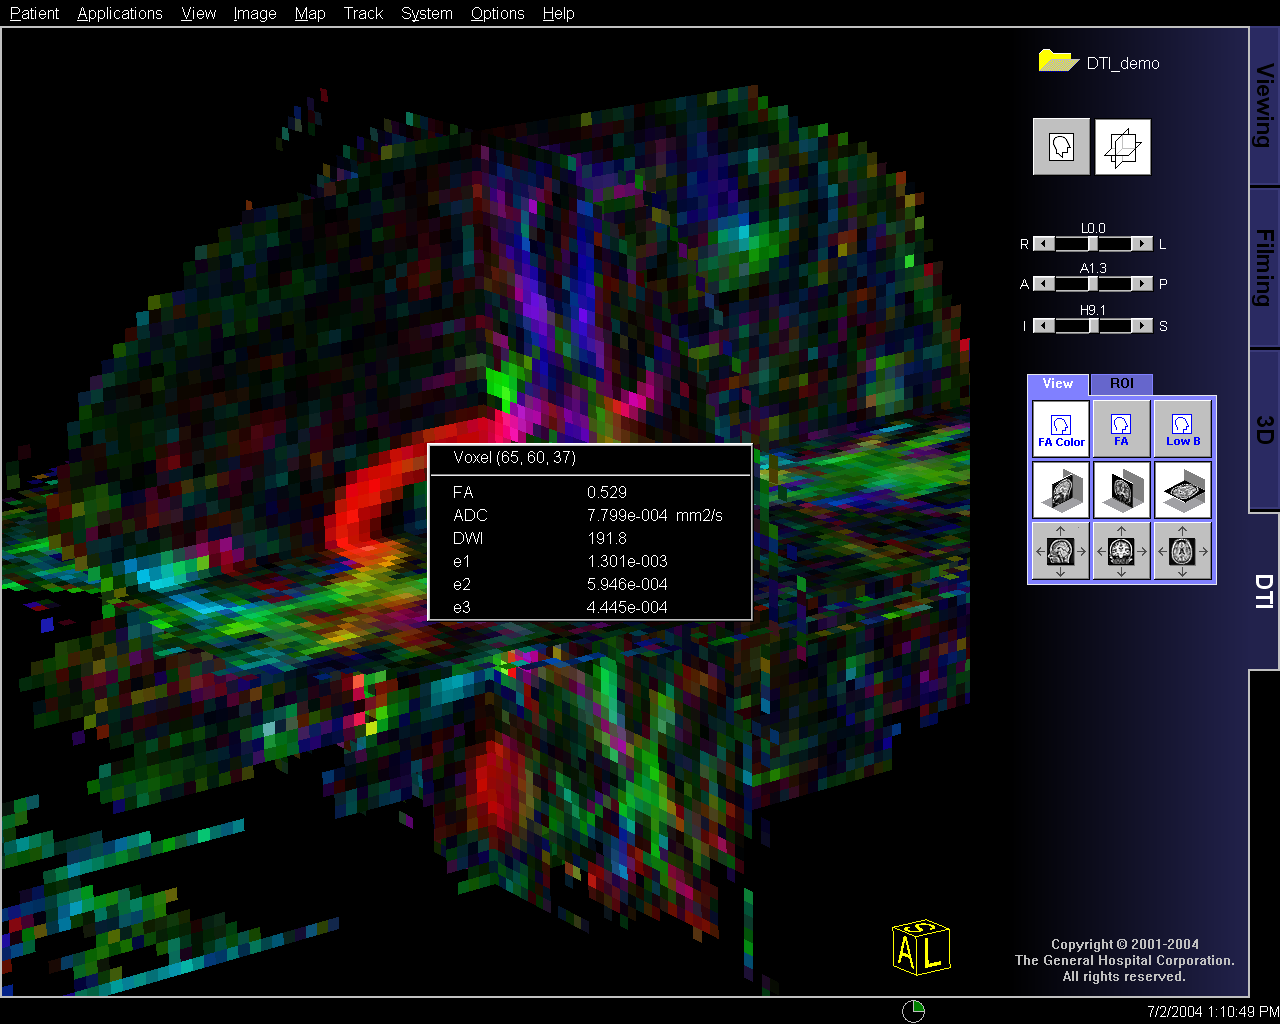Open the Viewing side panel tab
1280x1024 pixels.
click(1264, 105)
